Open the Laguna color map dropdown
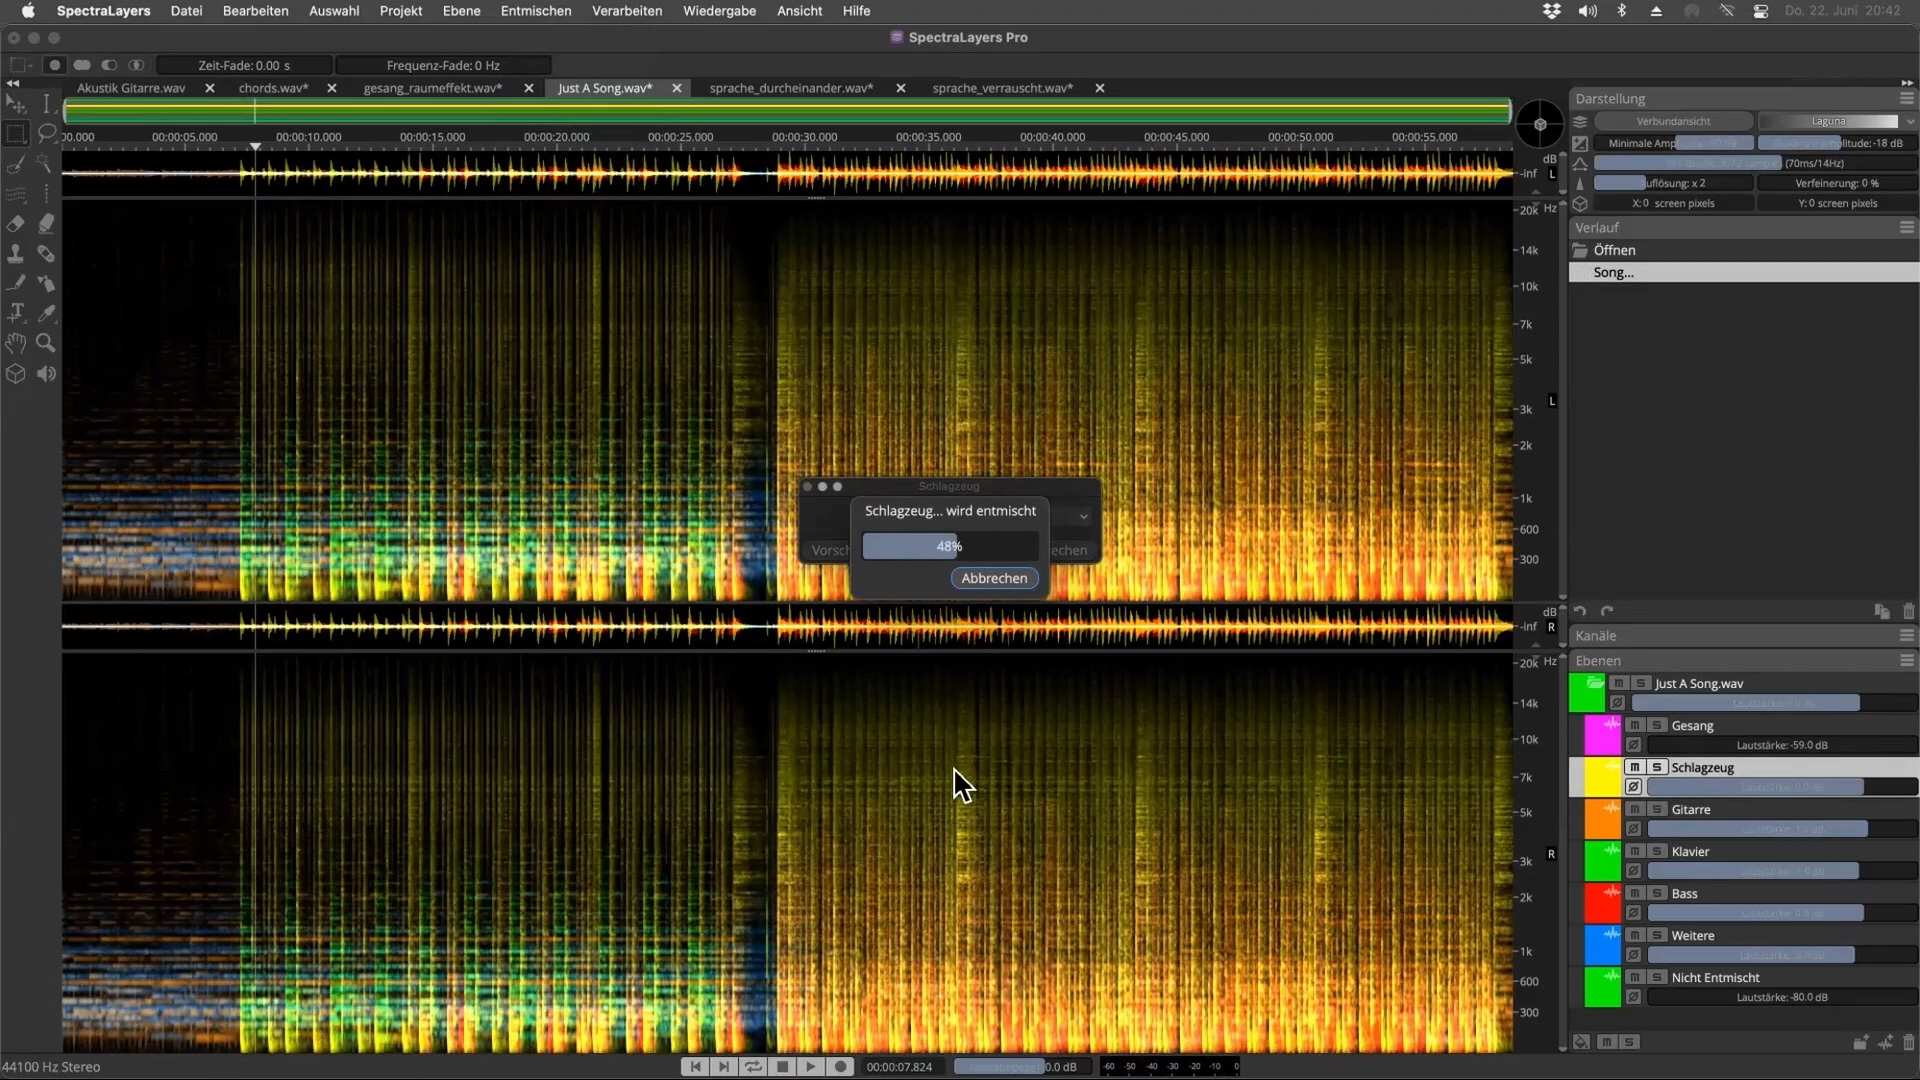The height and width of the screenshot is (1080, 1920). [1838, 121]
